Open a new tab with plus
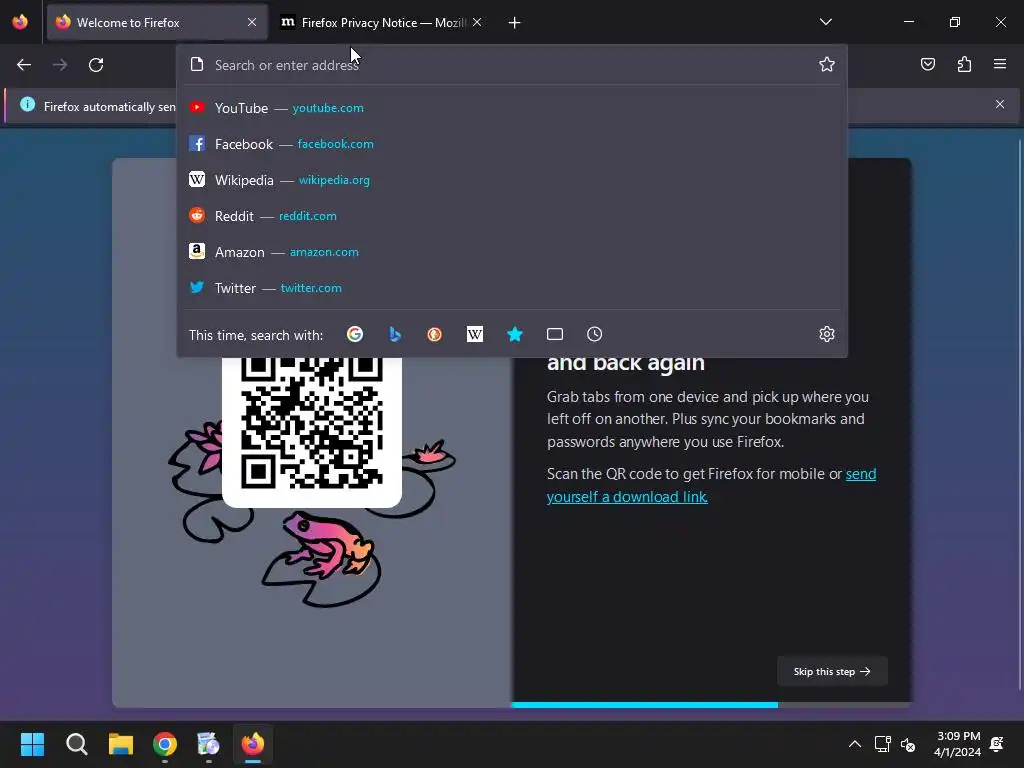Screen dimensions: 1024x768 (x=515, y=23)
